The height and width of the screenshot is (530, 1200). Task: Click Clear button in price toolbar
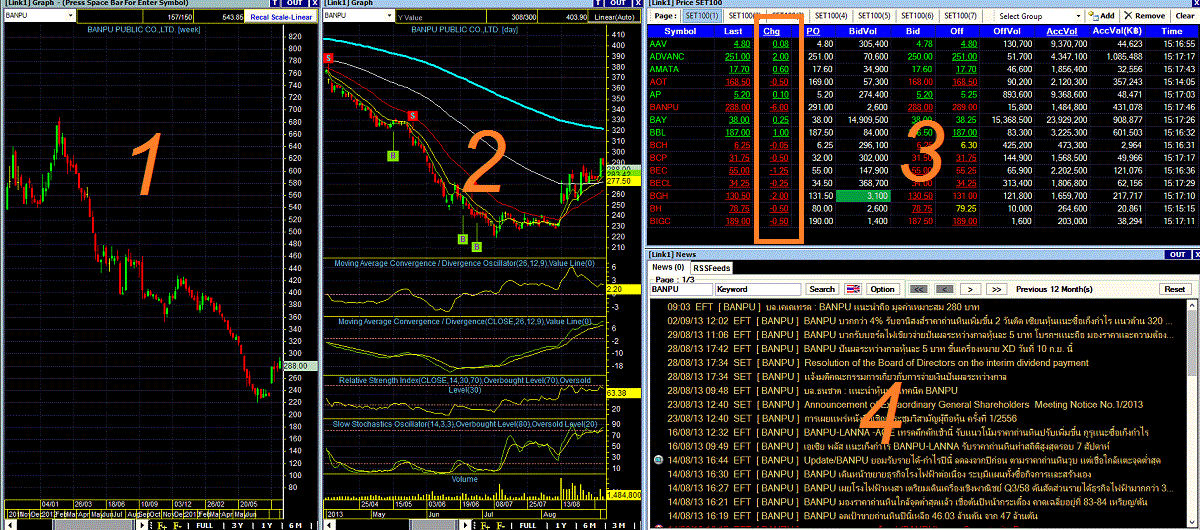click(1184, 16)
